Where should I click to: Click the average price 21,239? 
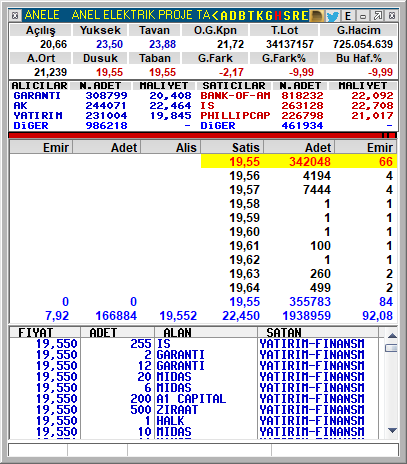(50, 72)
